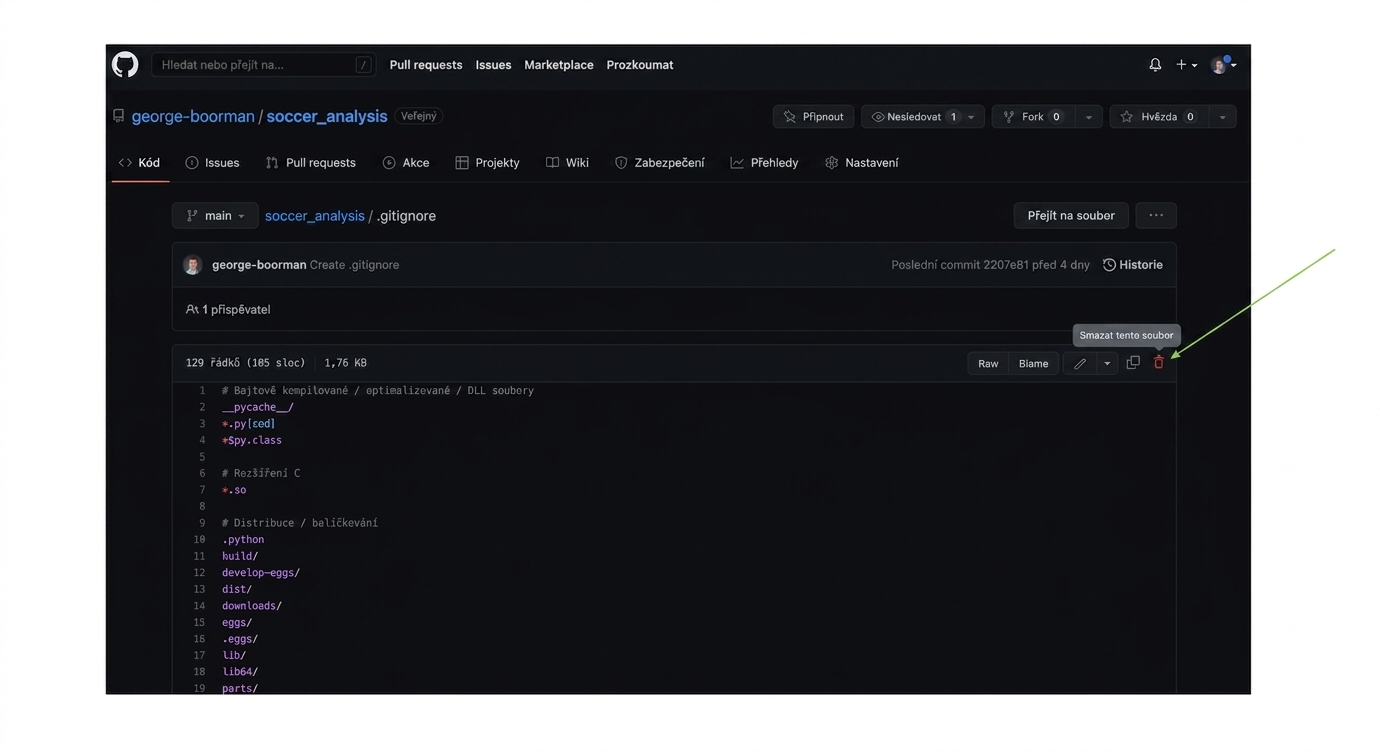Click the soccer_analysis breadcrumb link
Screen dimensions: 1380x752
pos(315,216)
